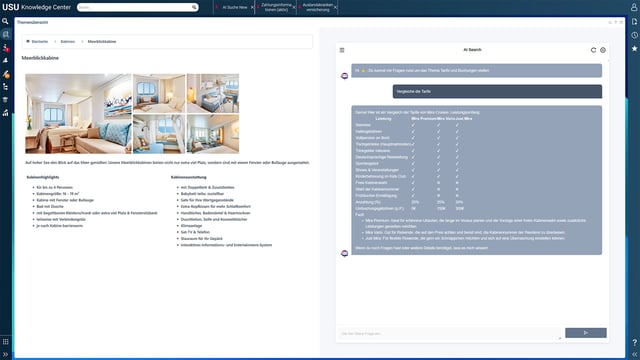
Task: Go to Startseite in the breadcrumb
Action: click(x=40, y=42)
